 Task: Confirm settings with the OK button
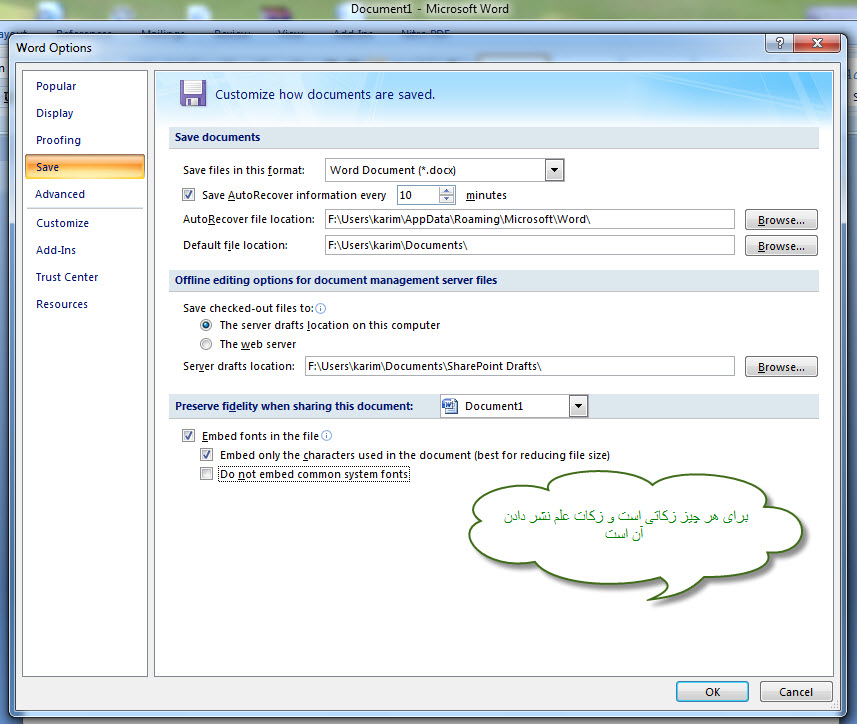click(x=712, y=692)
